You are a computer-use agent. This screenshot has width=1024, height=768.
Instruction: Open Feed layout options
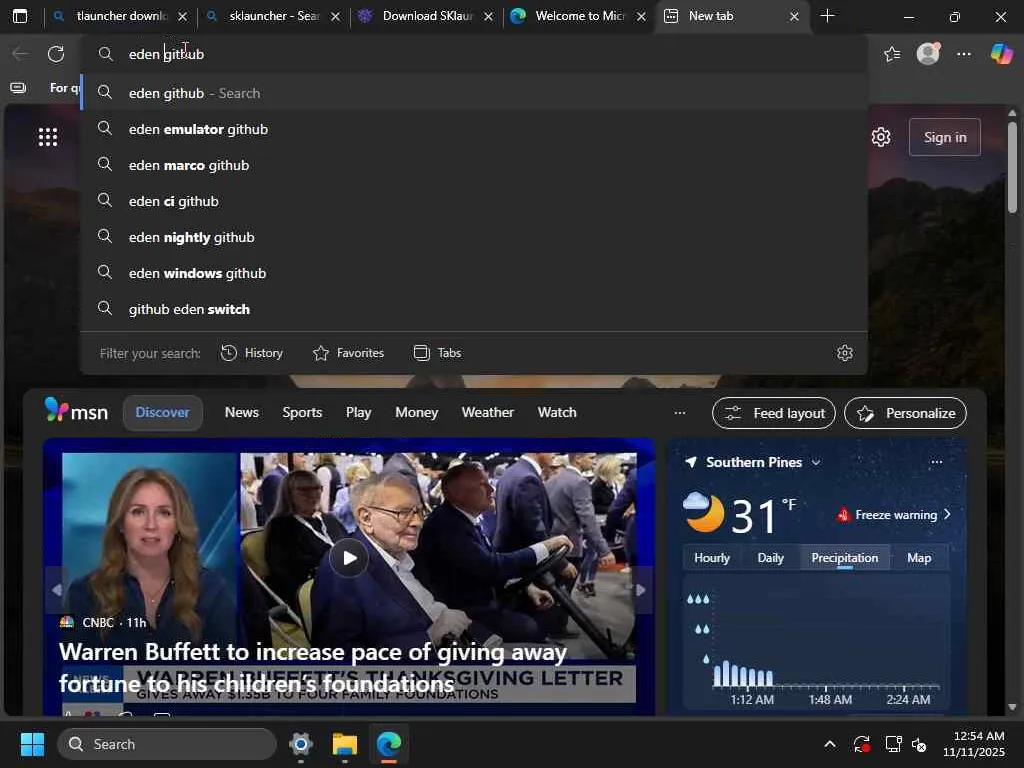tap(774, 413)
